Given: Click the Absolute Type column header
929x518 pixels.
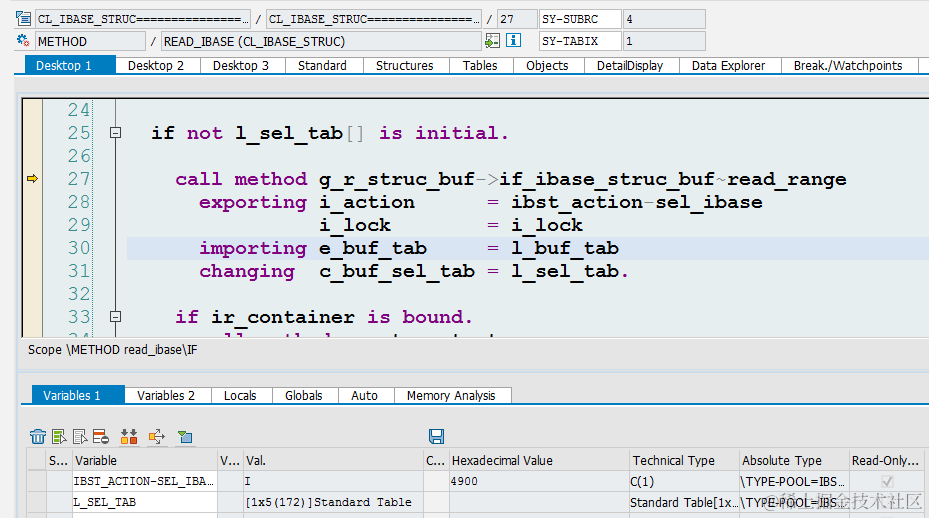Looking at the screenshot, I should [793, 461].
